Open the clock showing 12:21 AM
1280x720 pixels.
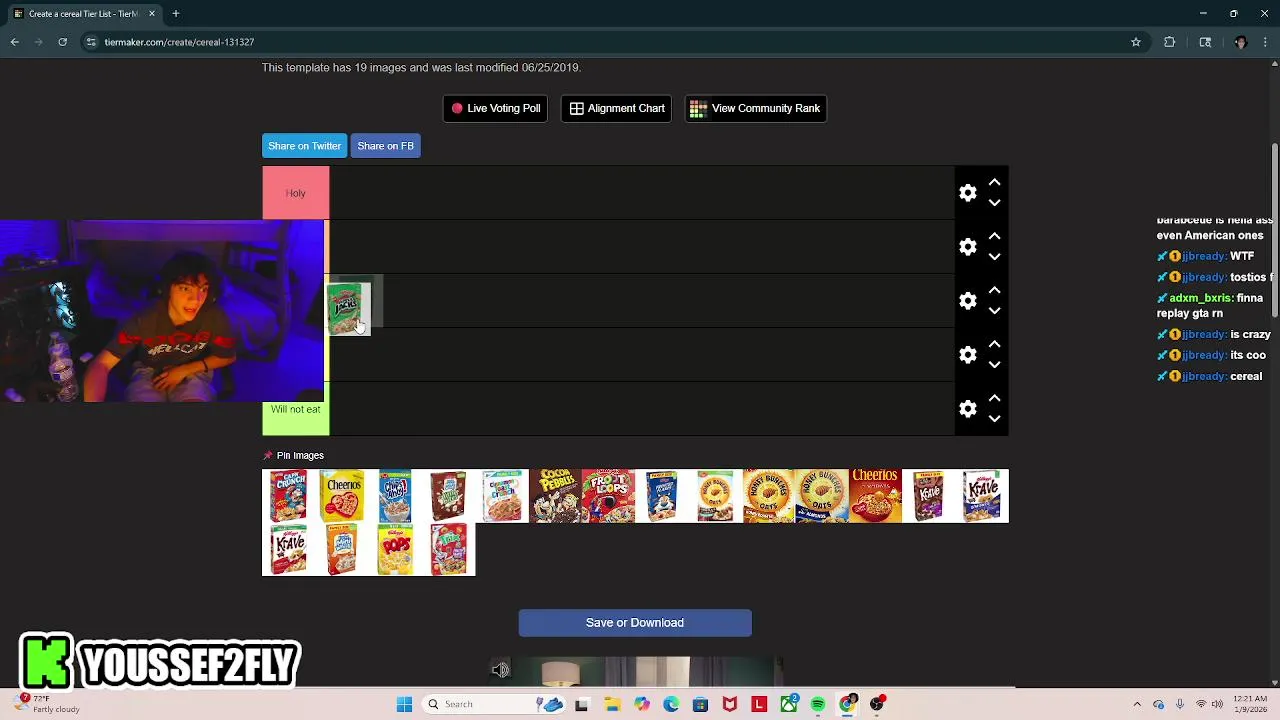pyautogui.click(x=1252, y=705)
